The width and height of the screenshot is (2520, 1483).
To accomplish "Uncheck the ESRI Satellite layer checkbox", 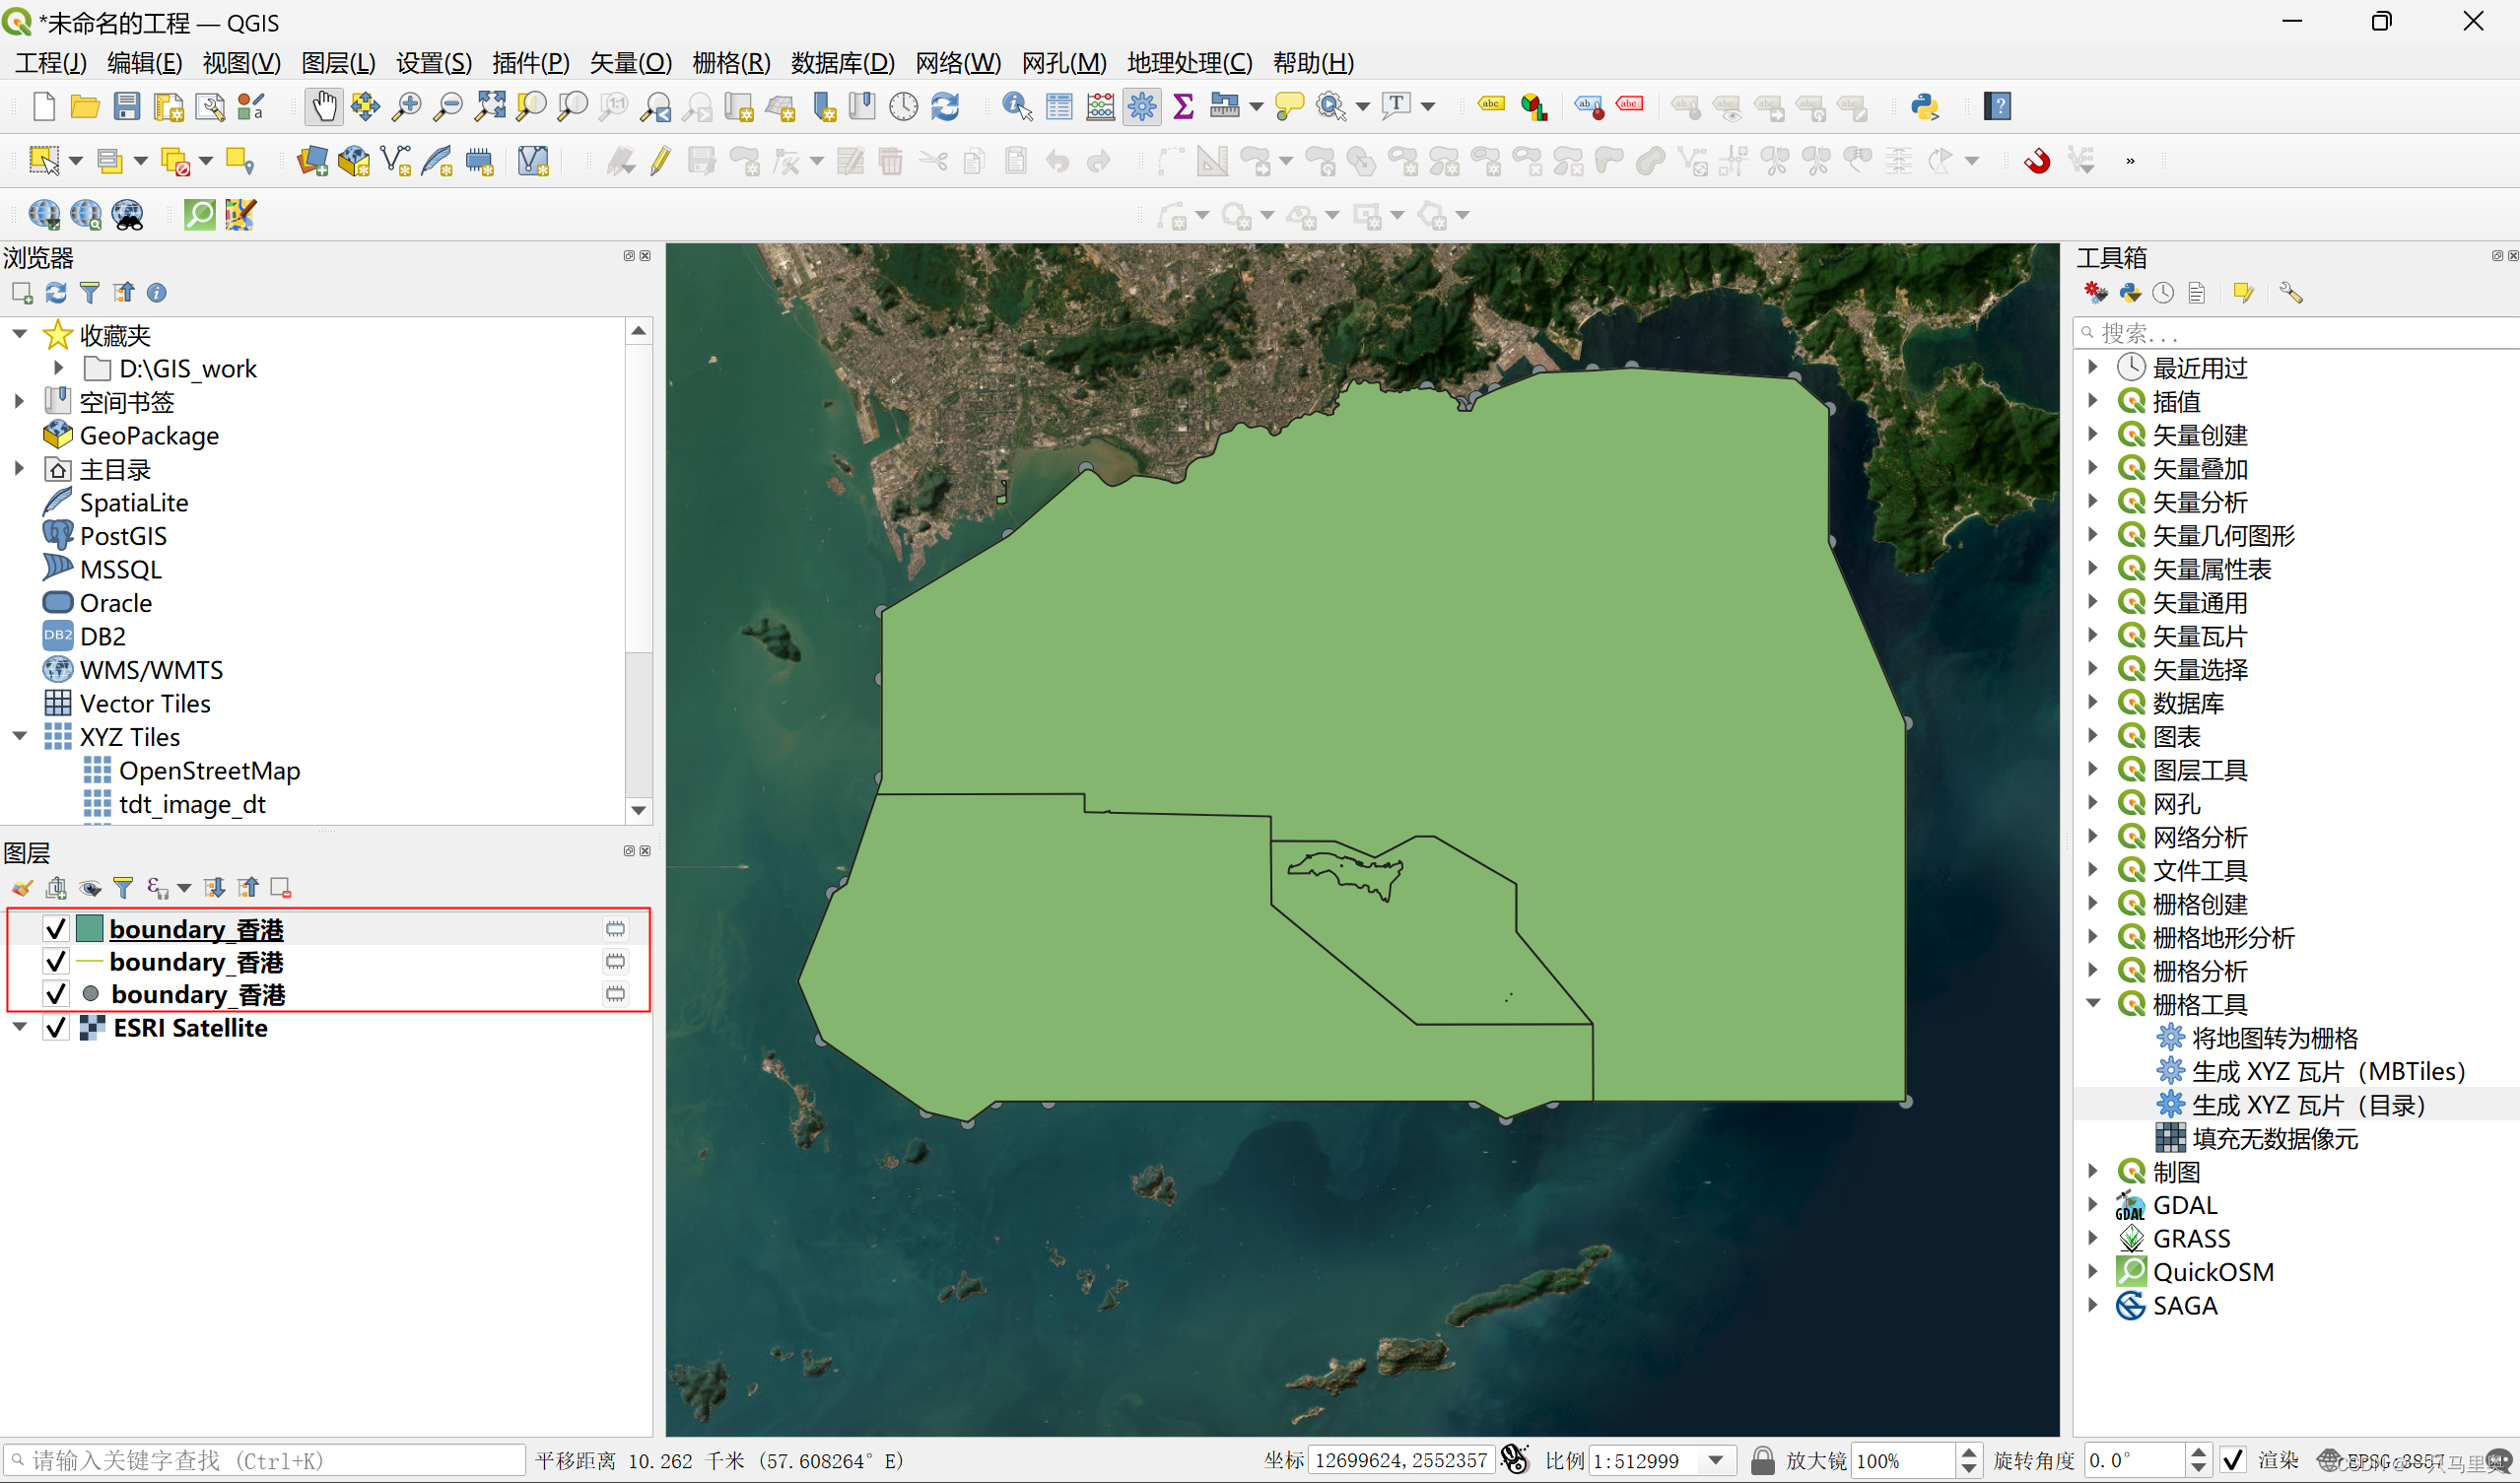I will 56,1028.
